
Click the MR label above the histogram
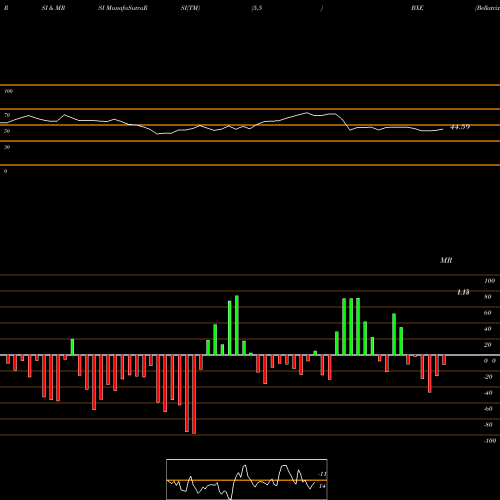click(x=446, y=260)
